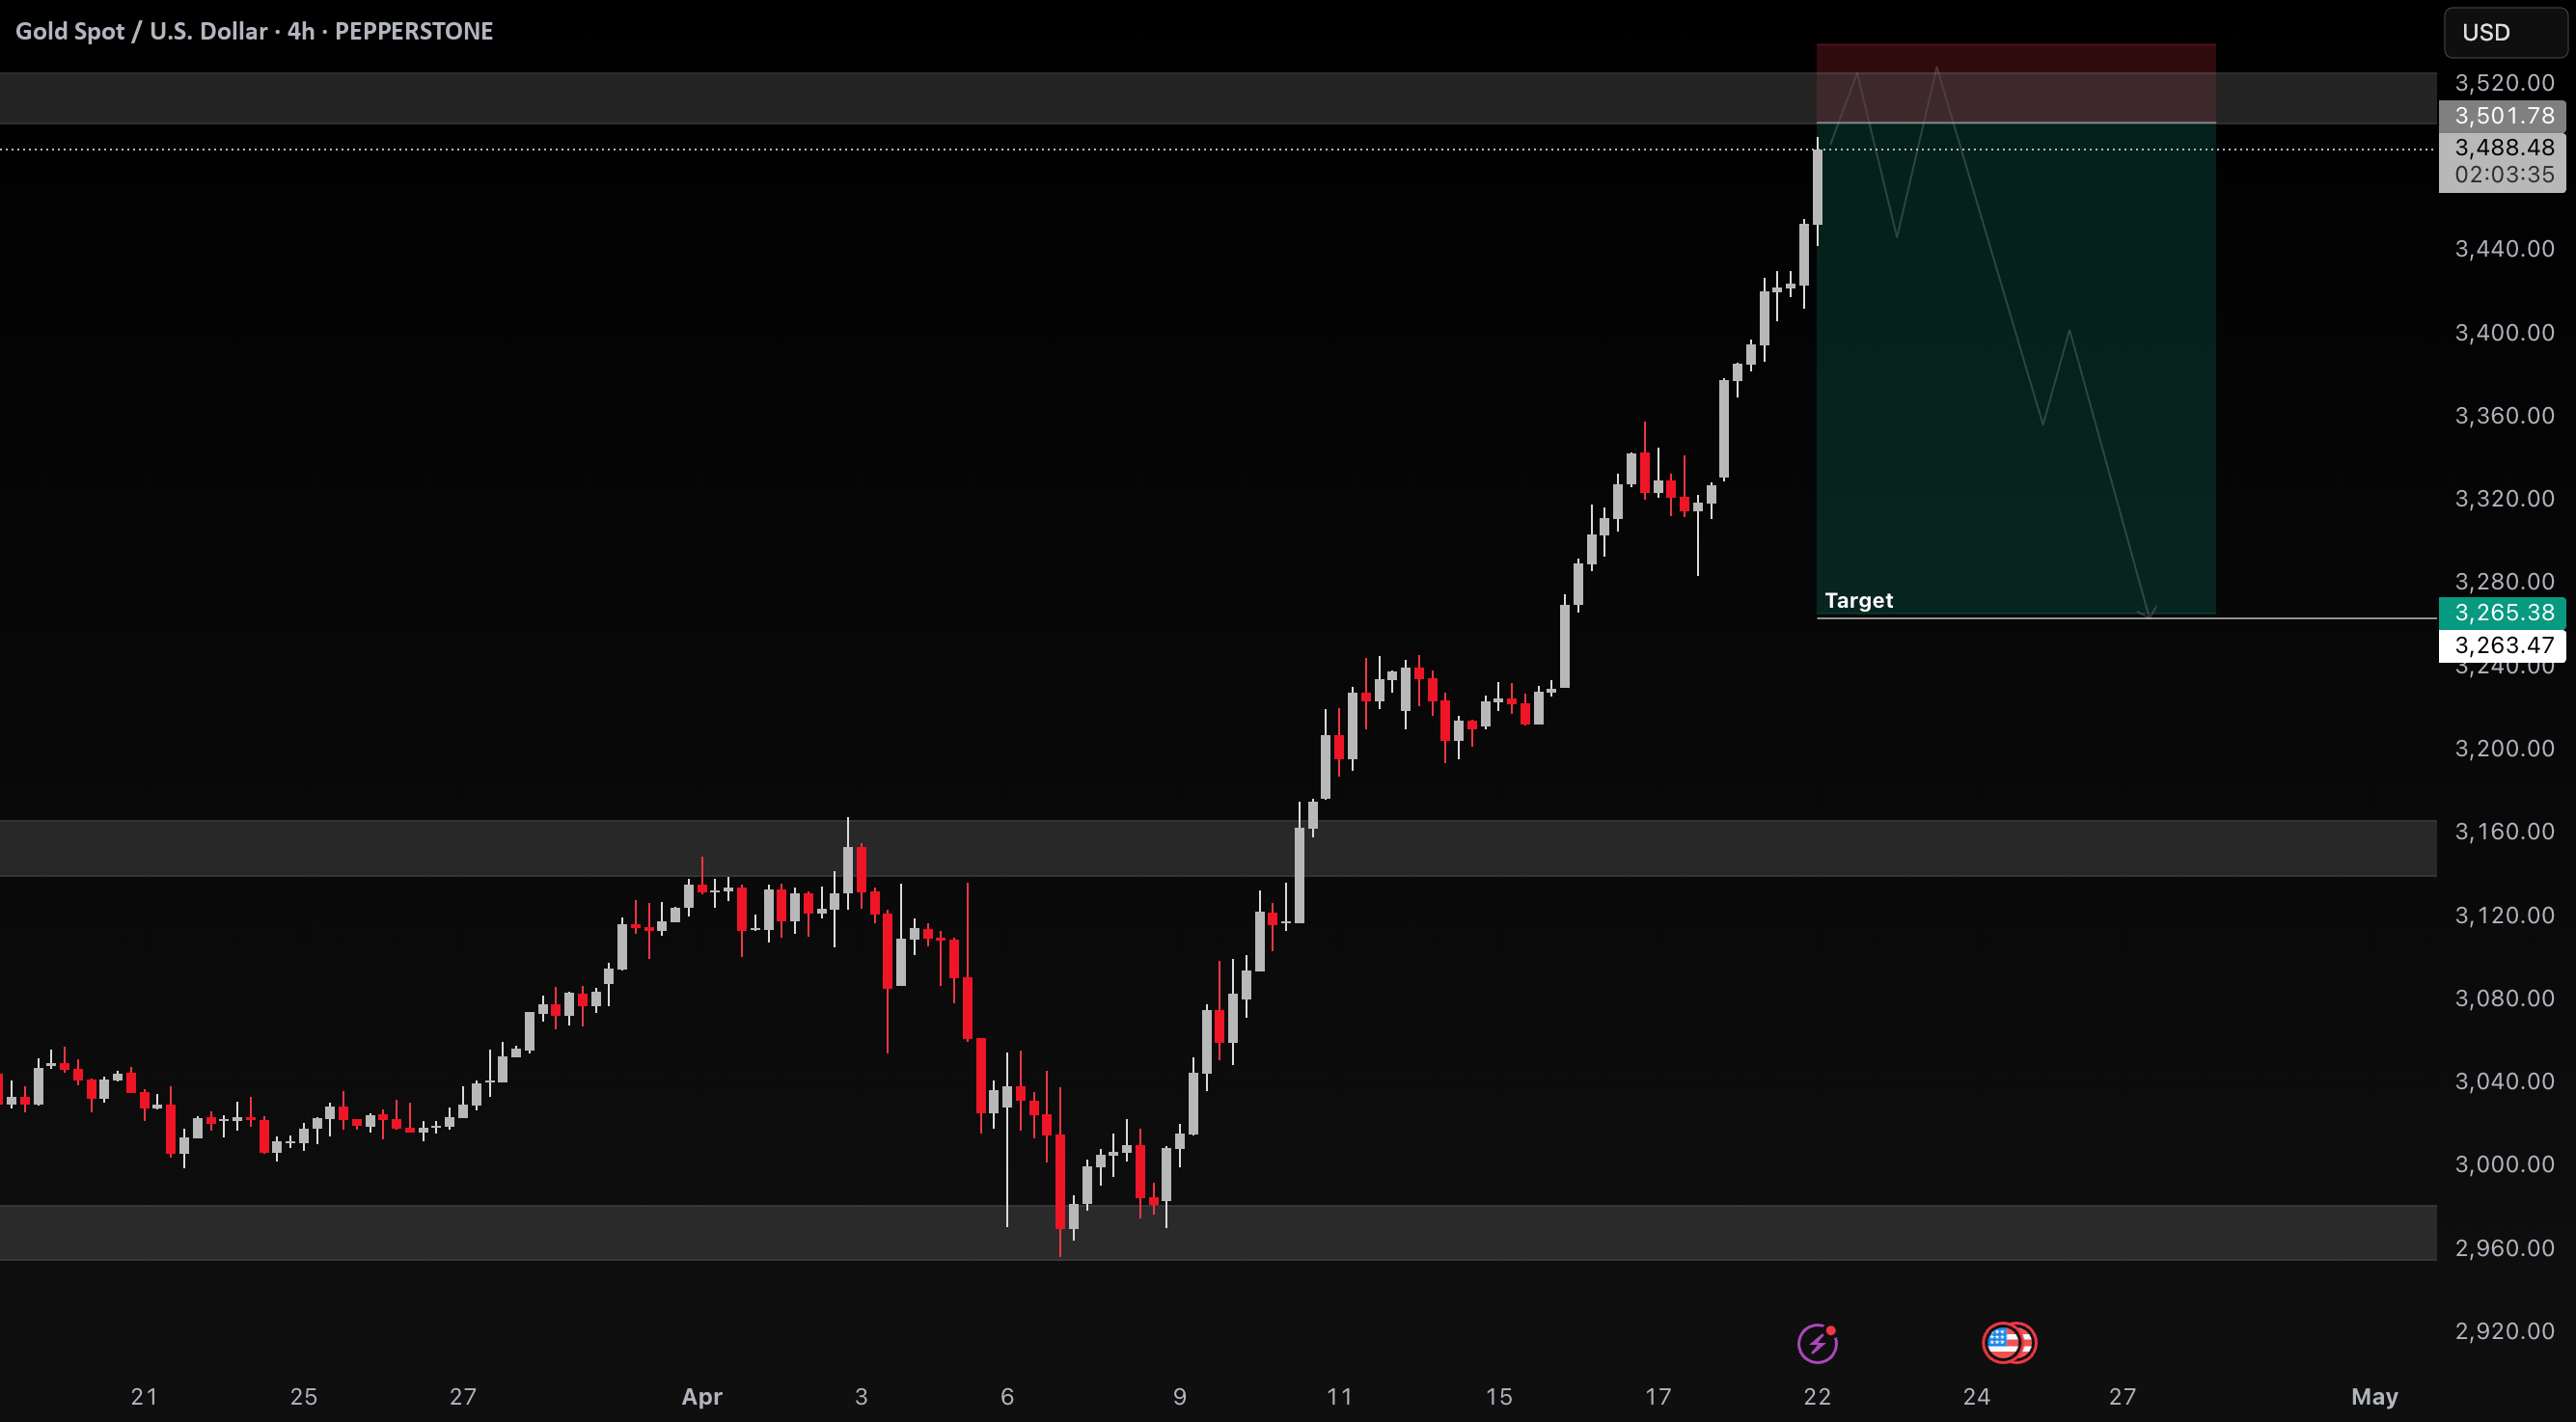Select the red stop-loss zone of position

click(x=2016, y=83)
